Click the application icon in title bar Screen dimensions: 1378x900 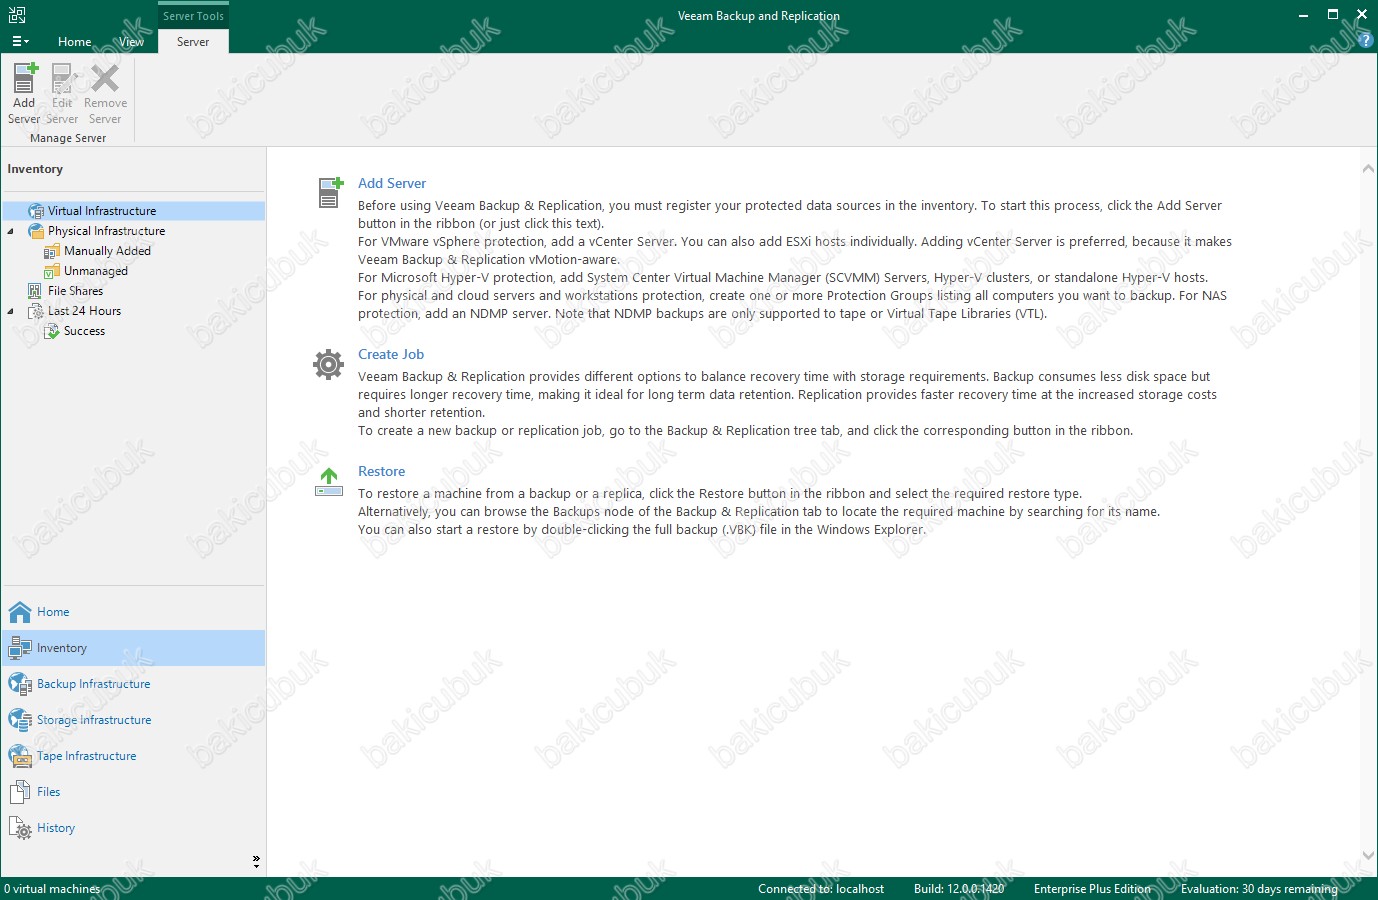[x=16, y=15]
